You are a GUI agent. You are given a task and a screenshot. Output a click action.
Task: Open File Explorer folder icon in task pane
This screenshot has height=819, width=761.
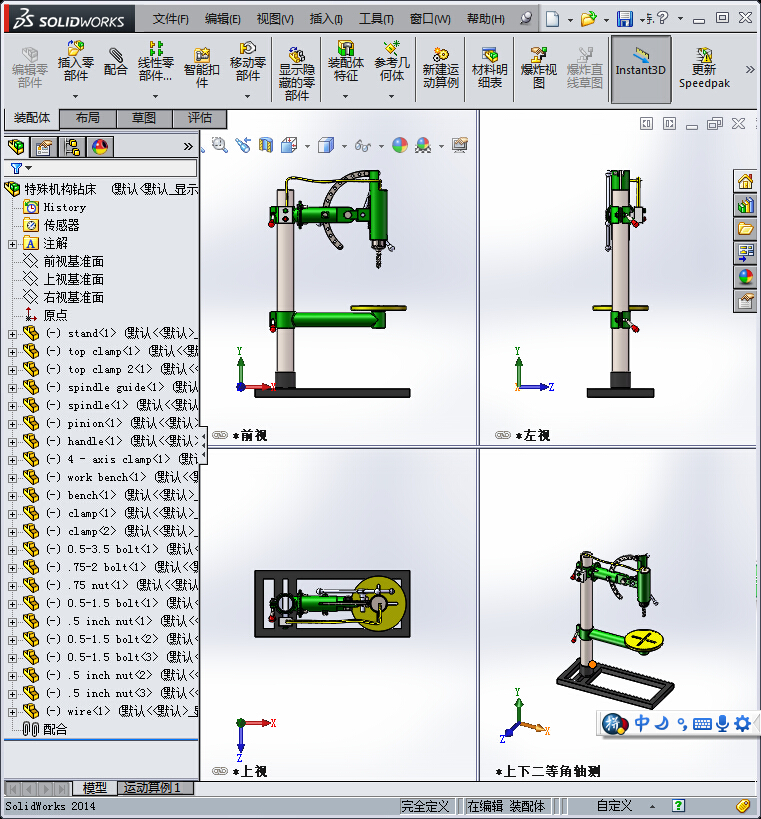point(745,229)
